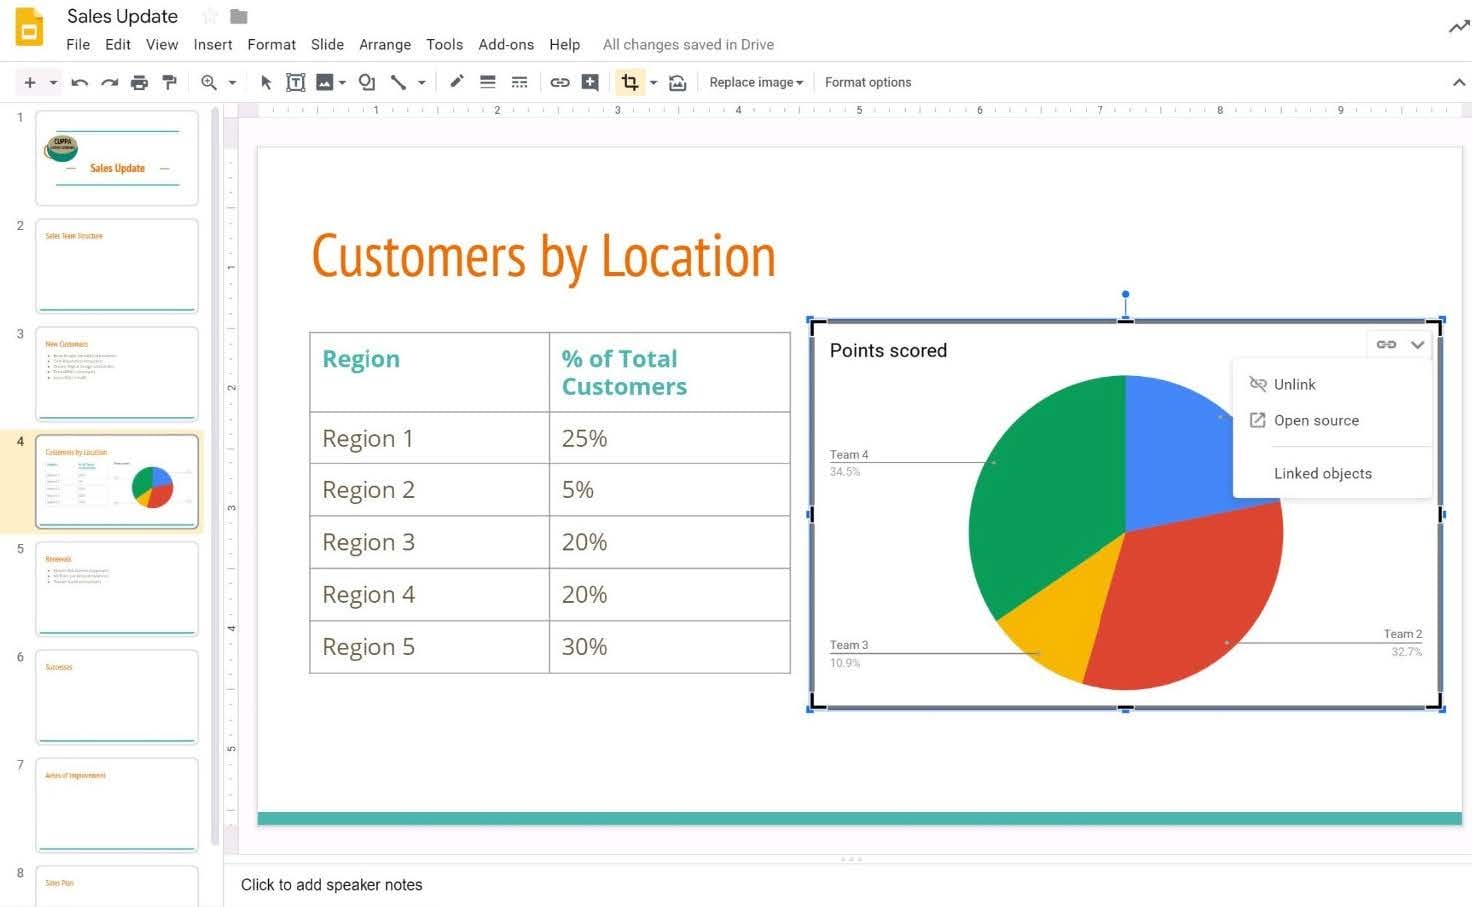Viewport: 1472px width, 907px height.
Task: Open the insert image dropdown arrow
Action: [342, 82]
